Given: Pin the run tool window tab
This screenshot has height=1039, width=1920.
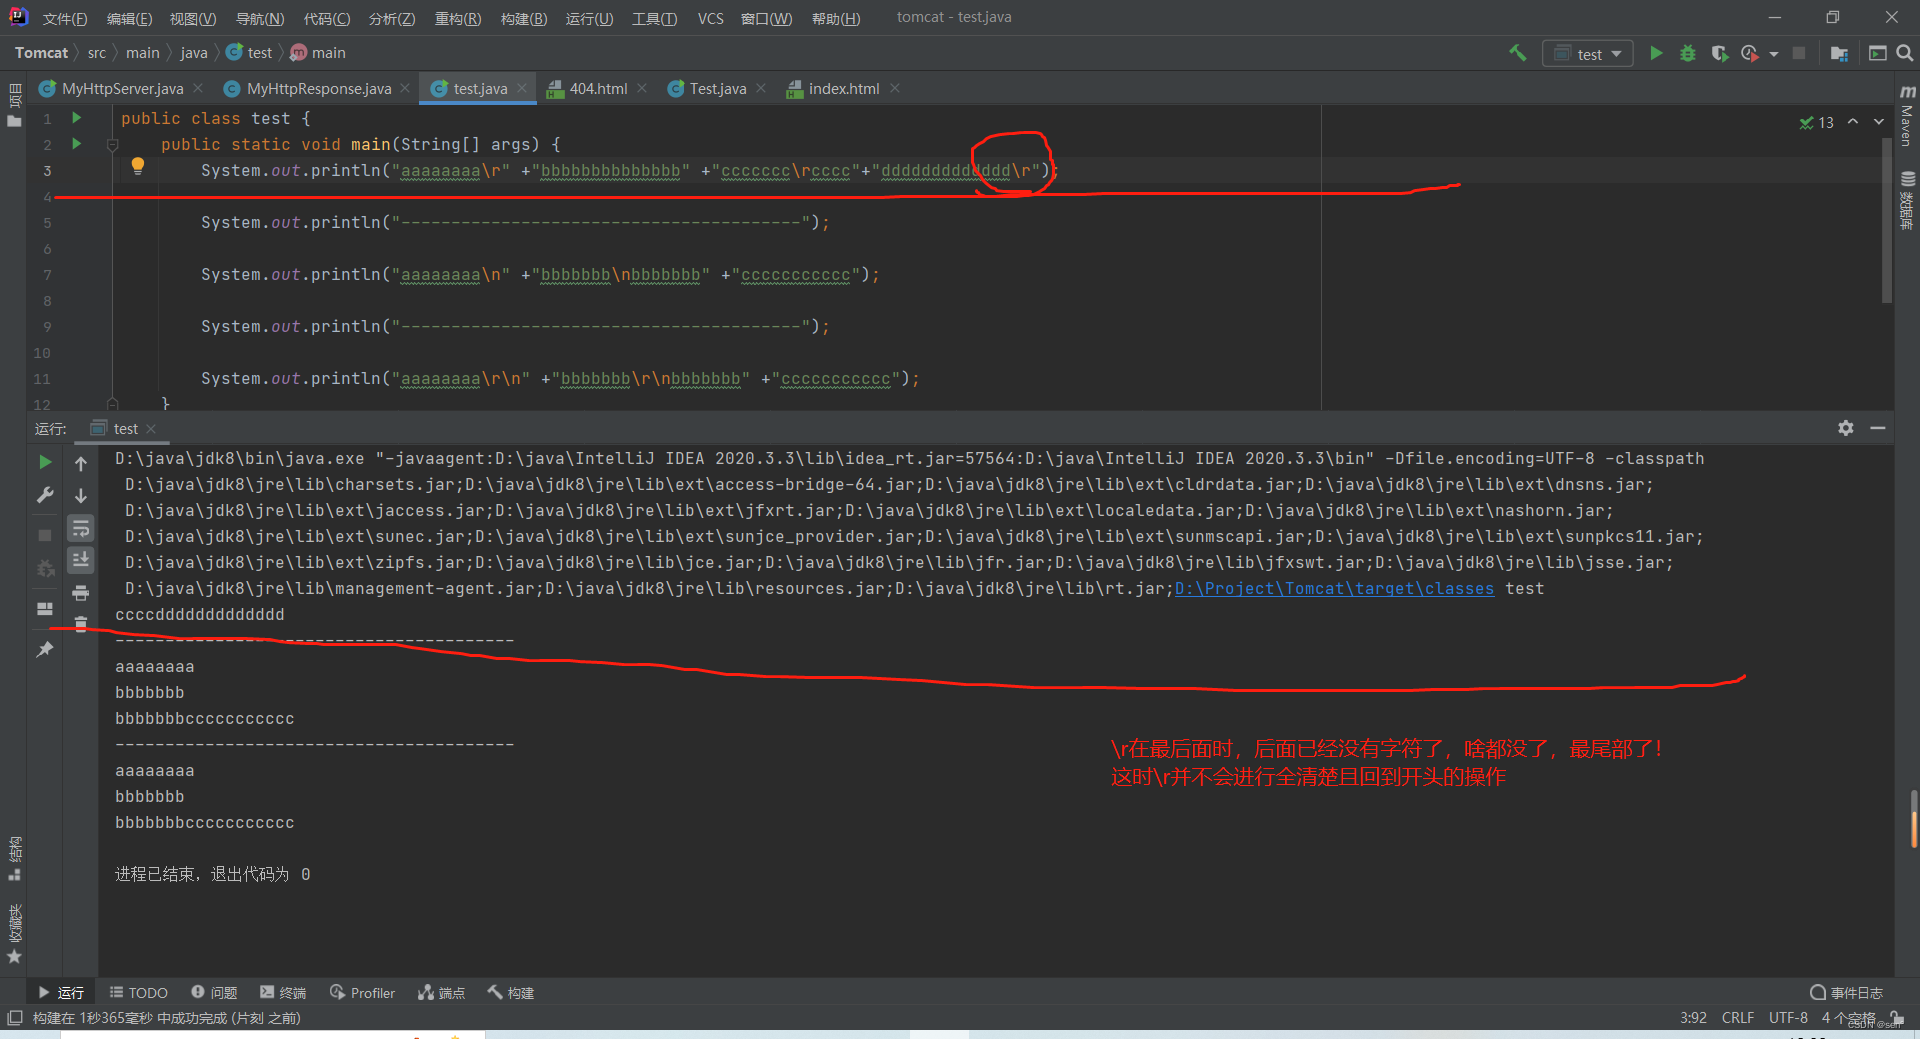Looking at the screenshot, I should (x=44, y=649).
